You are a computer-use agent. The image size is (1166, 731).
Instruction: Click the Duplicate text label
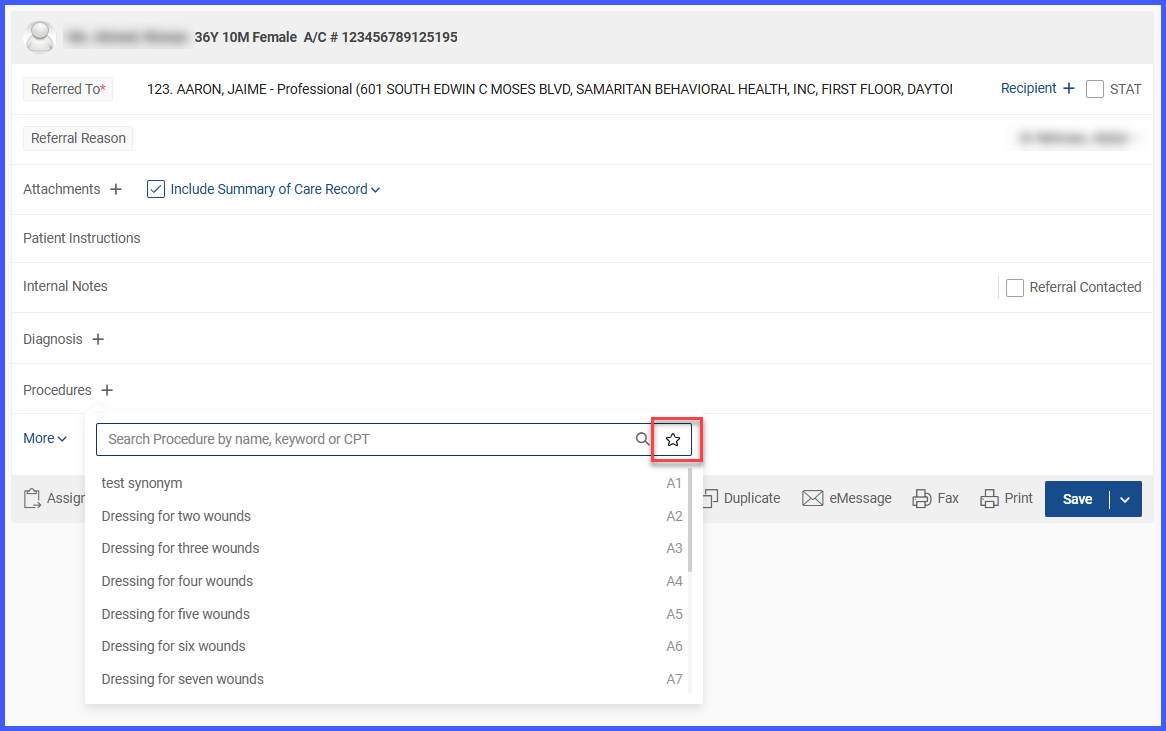pos(752,498)
